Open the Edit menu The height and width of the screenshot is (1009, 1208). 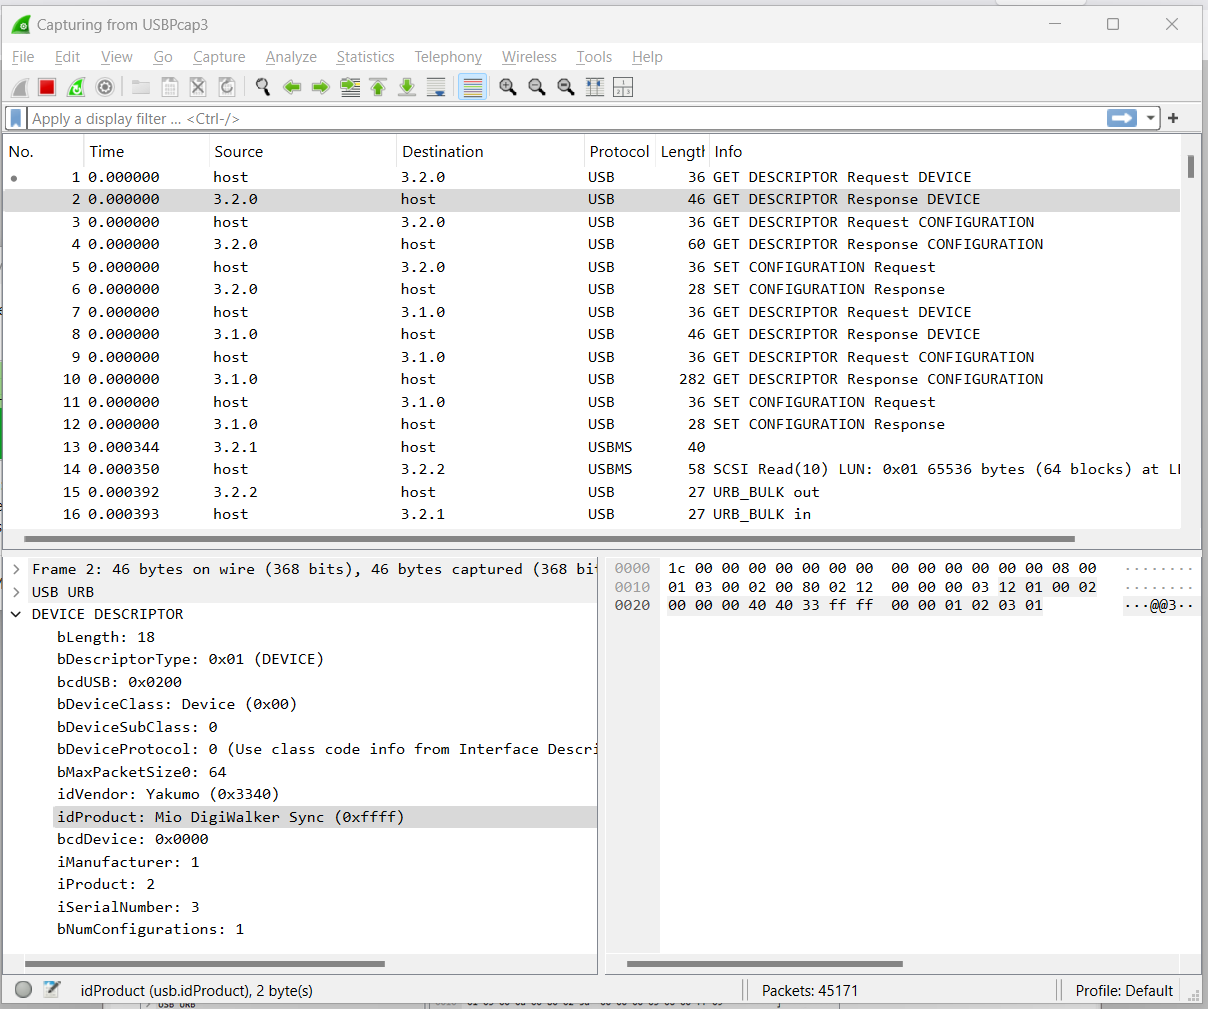pyautogui.click(x=67, y=57)
